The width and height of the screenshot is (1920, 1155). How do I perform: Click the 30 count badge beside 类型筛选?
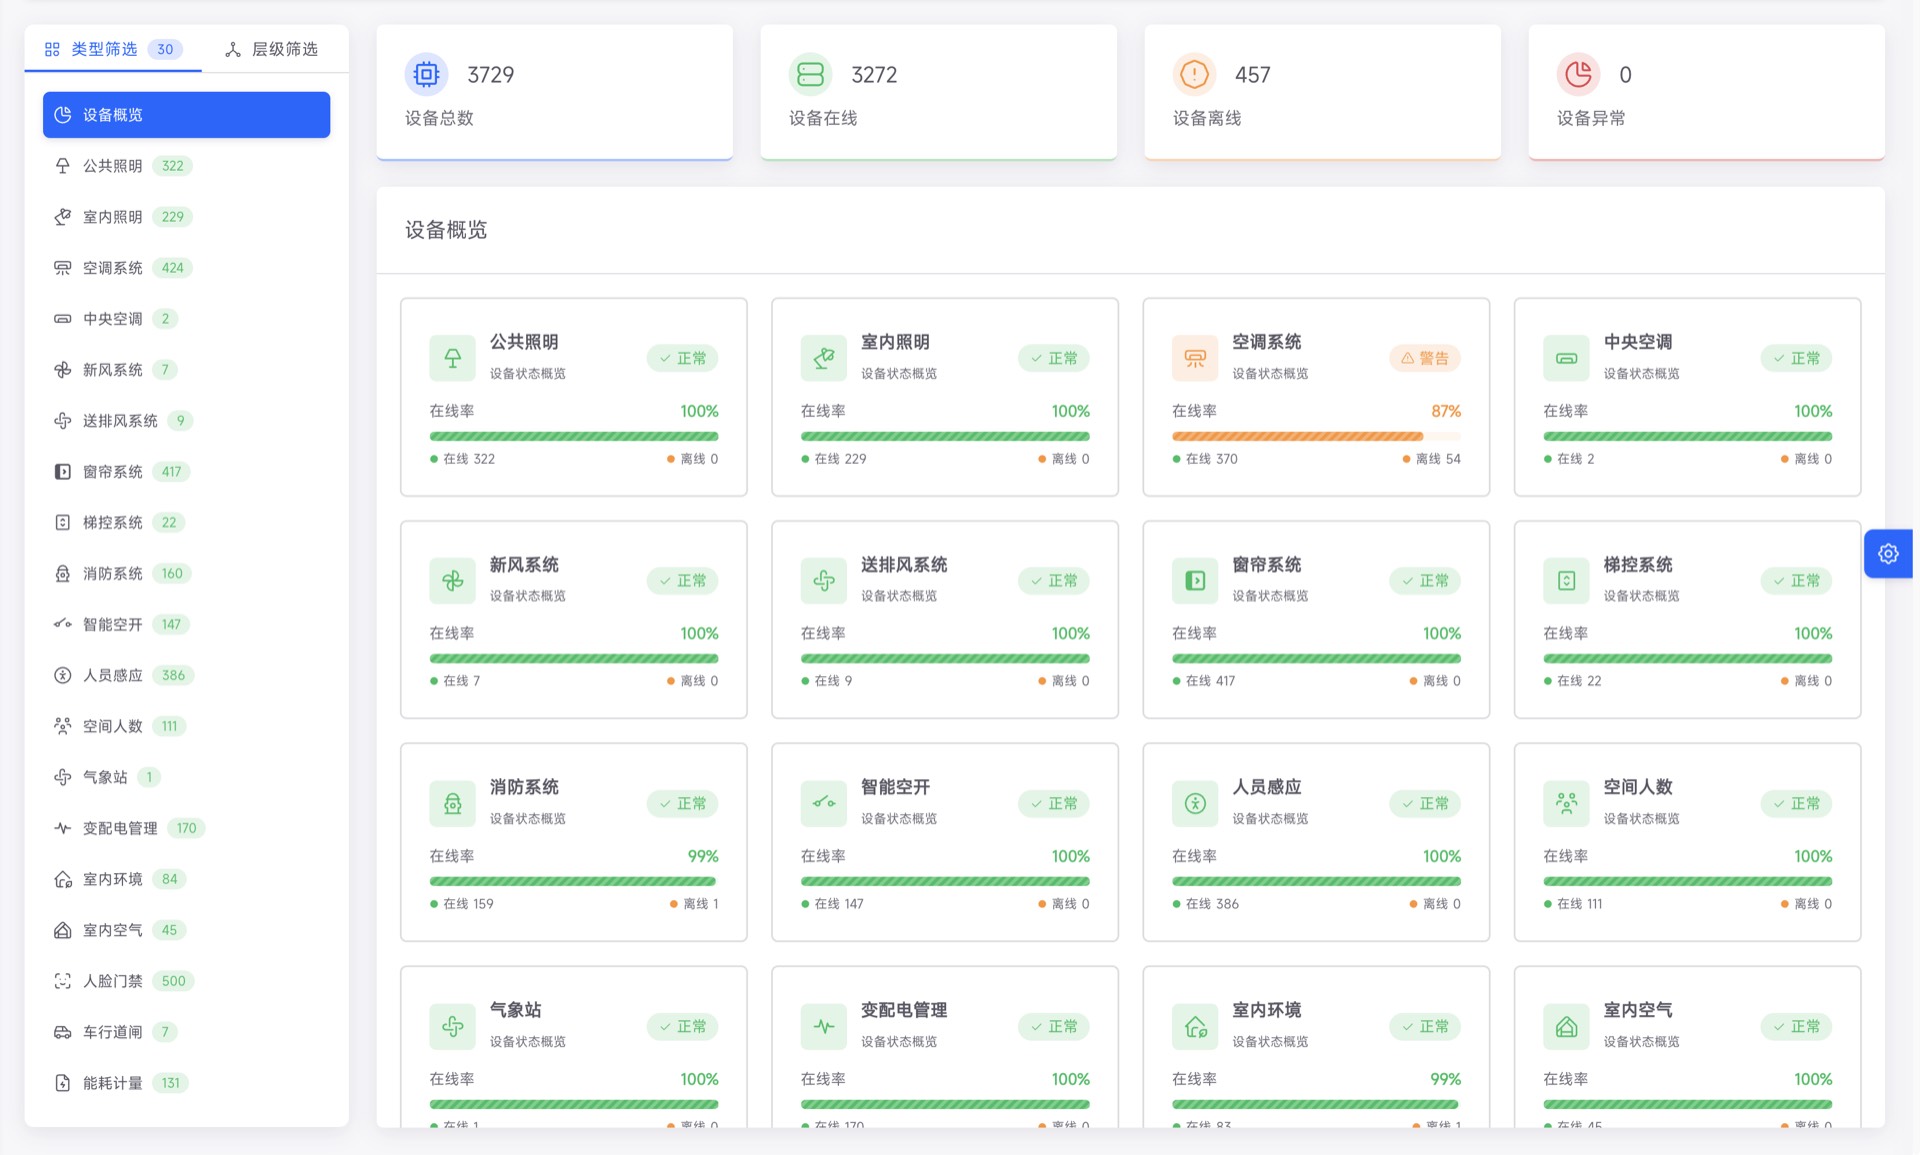(x=164, y=49)
